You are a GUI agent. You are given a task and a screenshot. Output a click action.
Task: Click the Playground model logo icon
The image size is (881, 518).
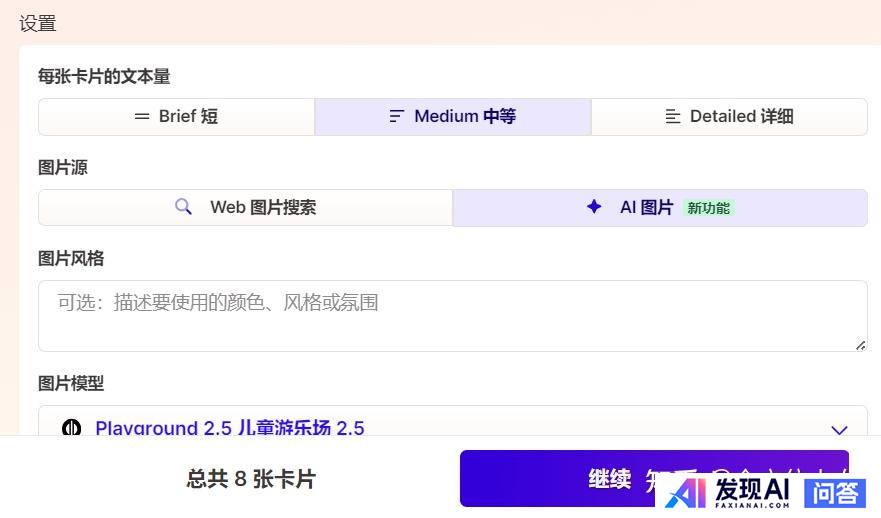(71, 428)
